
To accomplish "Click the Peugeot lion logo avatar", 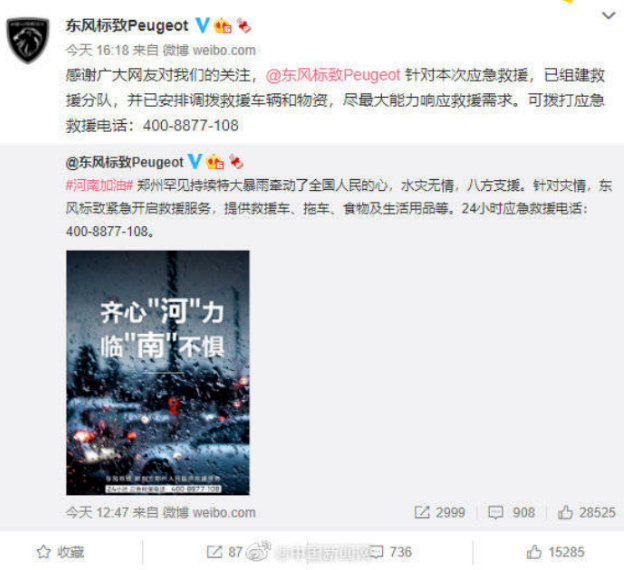I will click(28, 40).
